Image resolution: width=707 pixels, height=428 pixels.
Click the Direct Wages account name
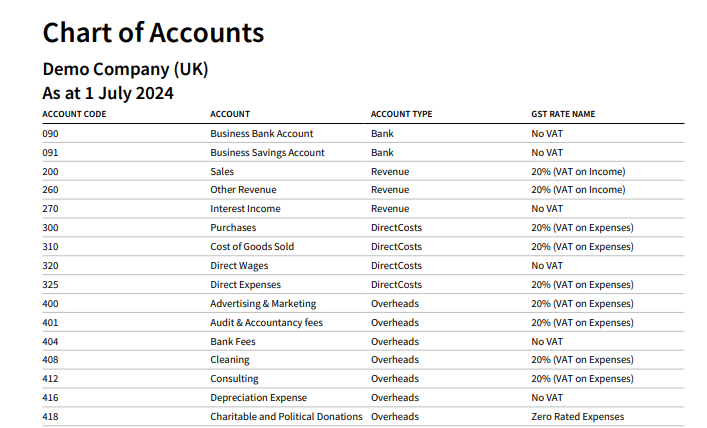[x=239, y=266]
